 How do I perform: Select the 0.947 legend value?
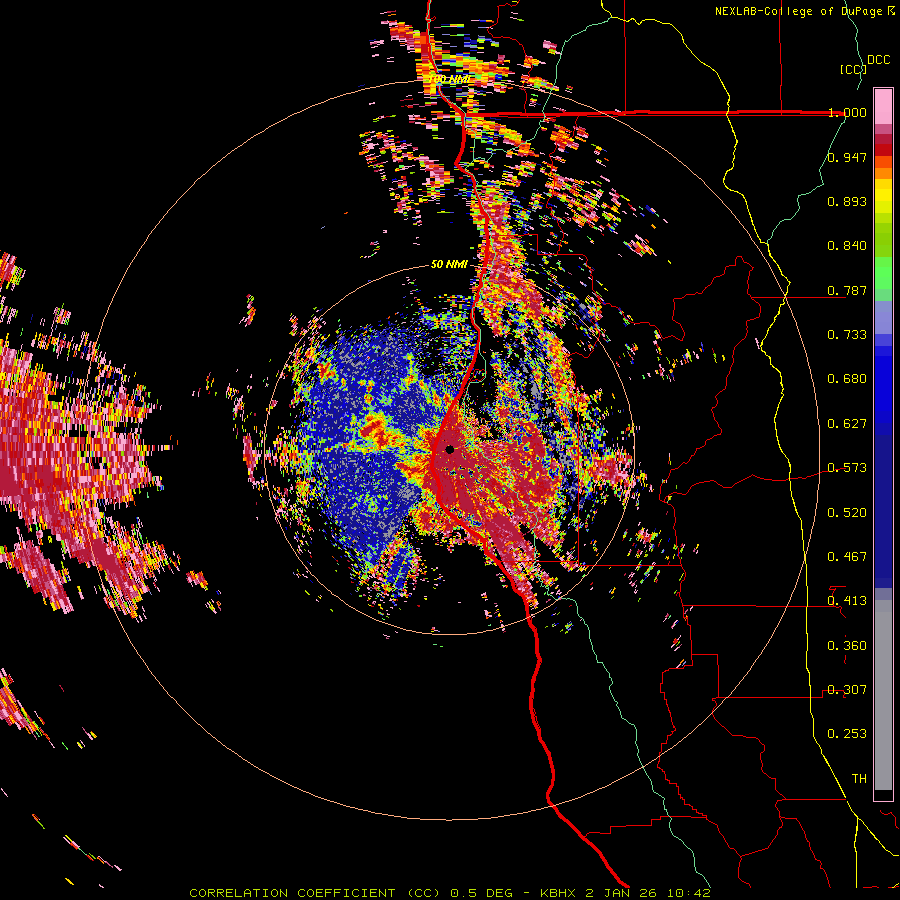click(x=847, y=157)
